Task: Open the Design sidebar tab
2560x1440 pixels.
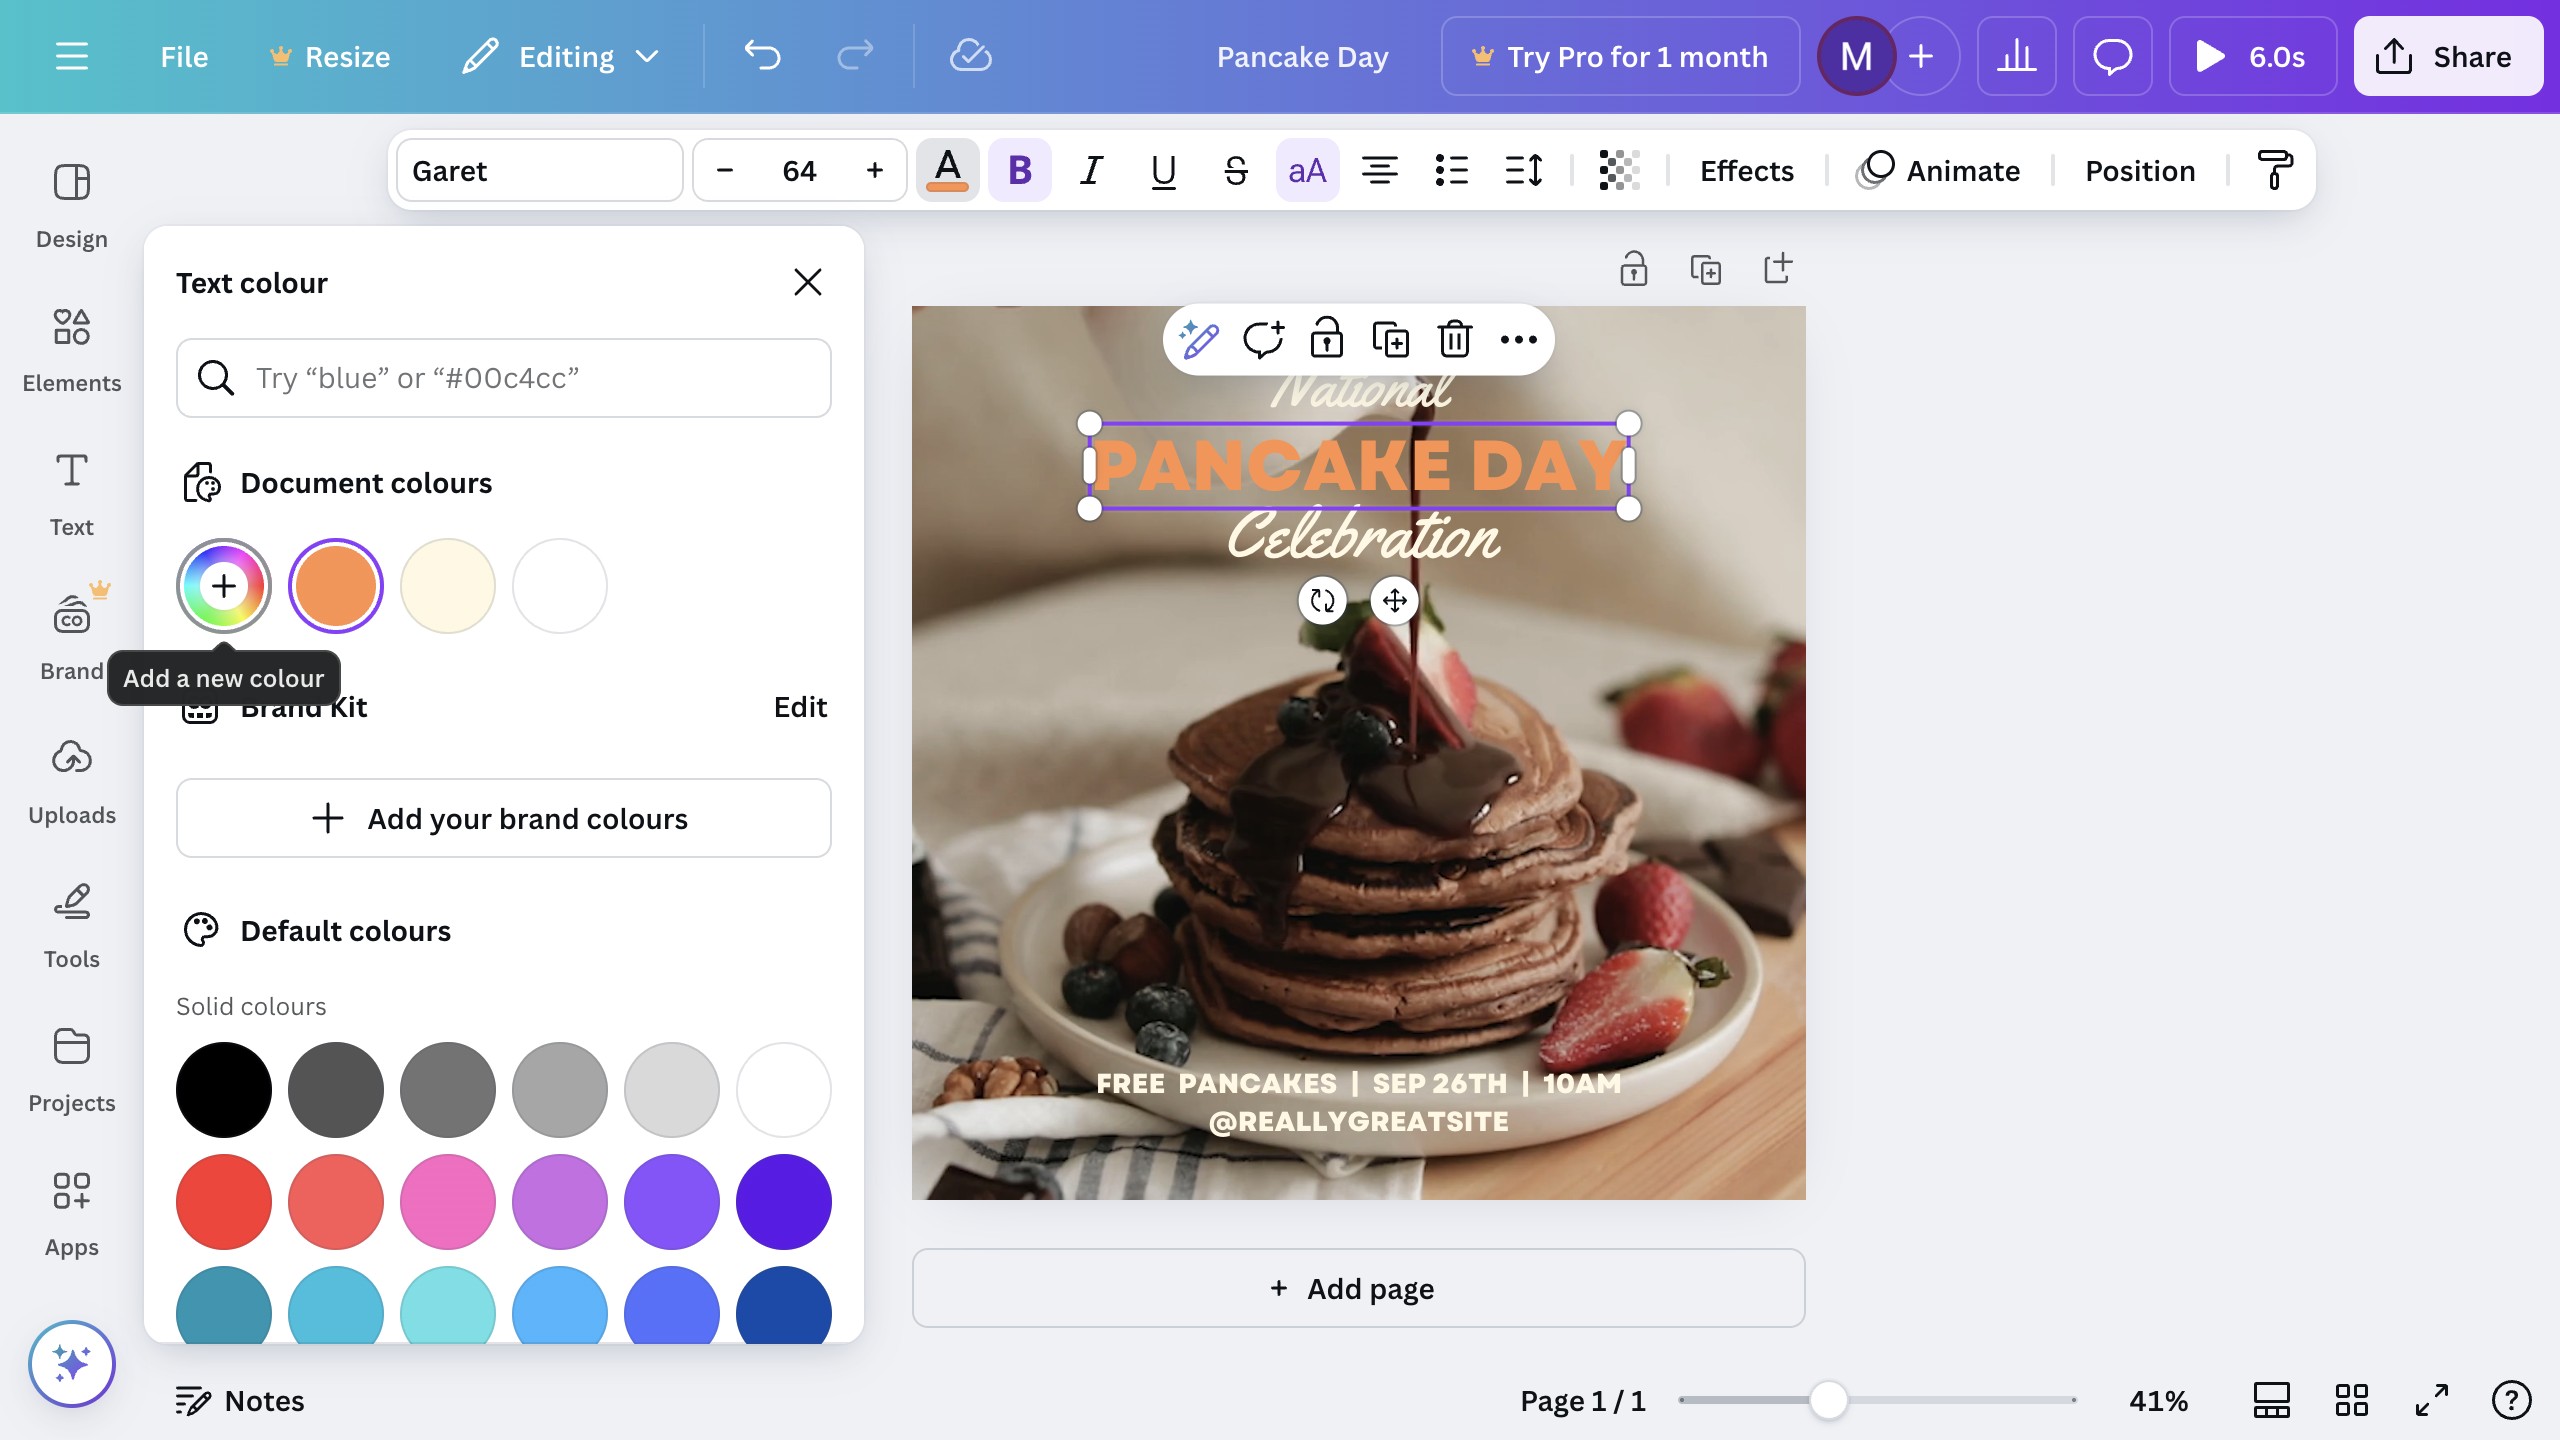Action: 72,206
